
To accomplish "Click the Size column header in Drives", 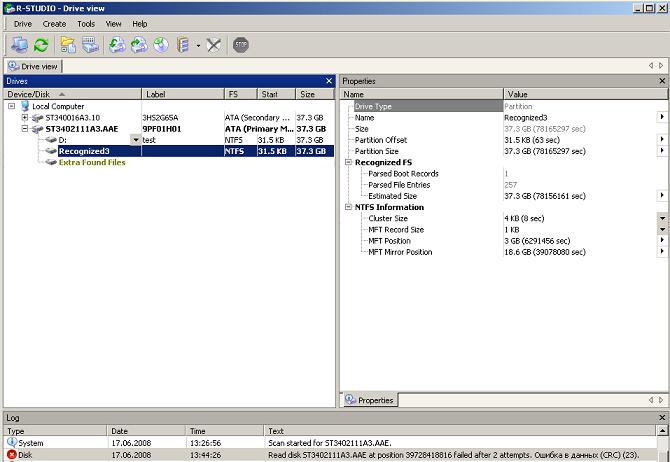I will [x=315, y=94].
